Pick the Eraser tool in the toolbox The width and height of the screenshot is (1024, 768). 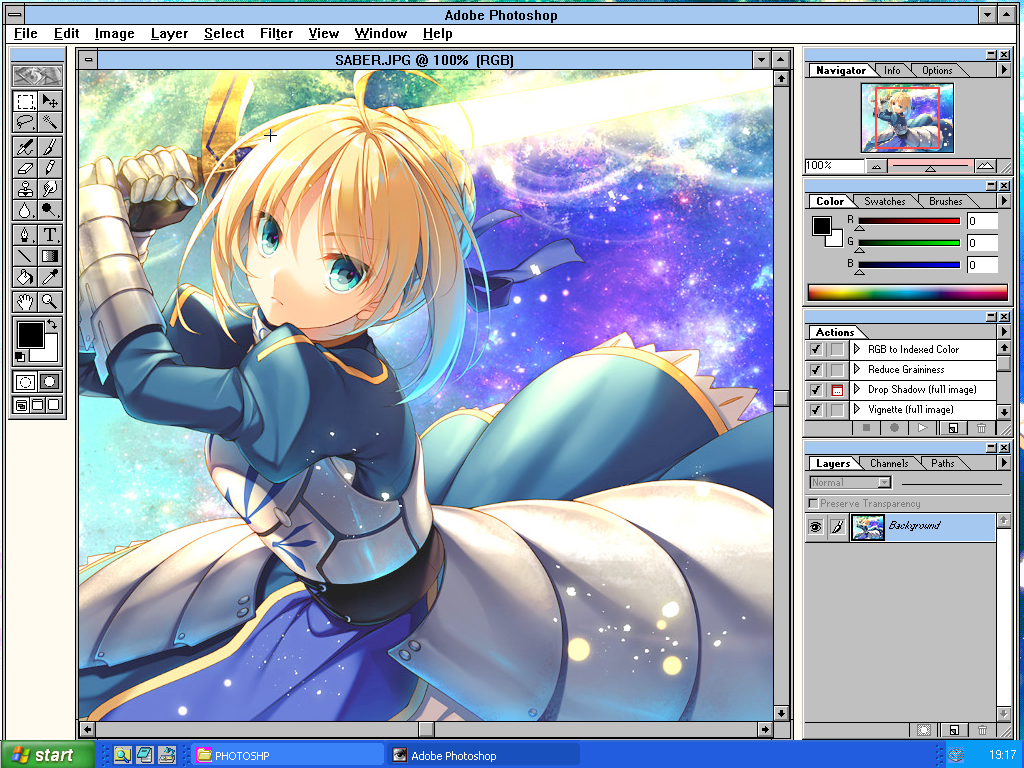tap(25, 167)
